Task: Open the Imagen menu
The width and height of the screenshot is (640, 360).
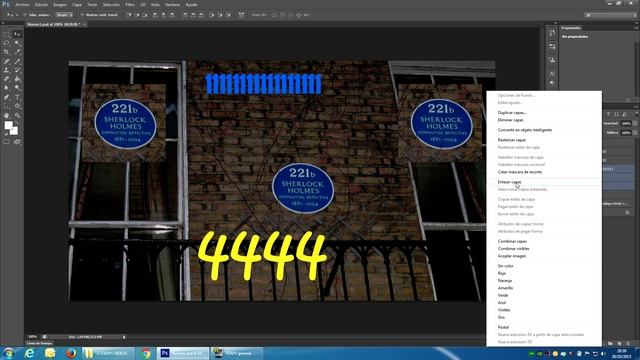Action: pyautogui.click(x=60, y=4)
